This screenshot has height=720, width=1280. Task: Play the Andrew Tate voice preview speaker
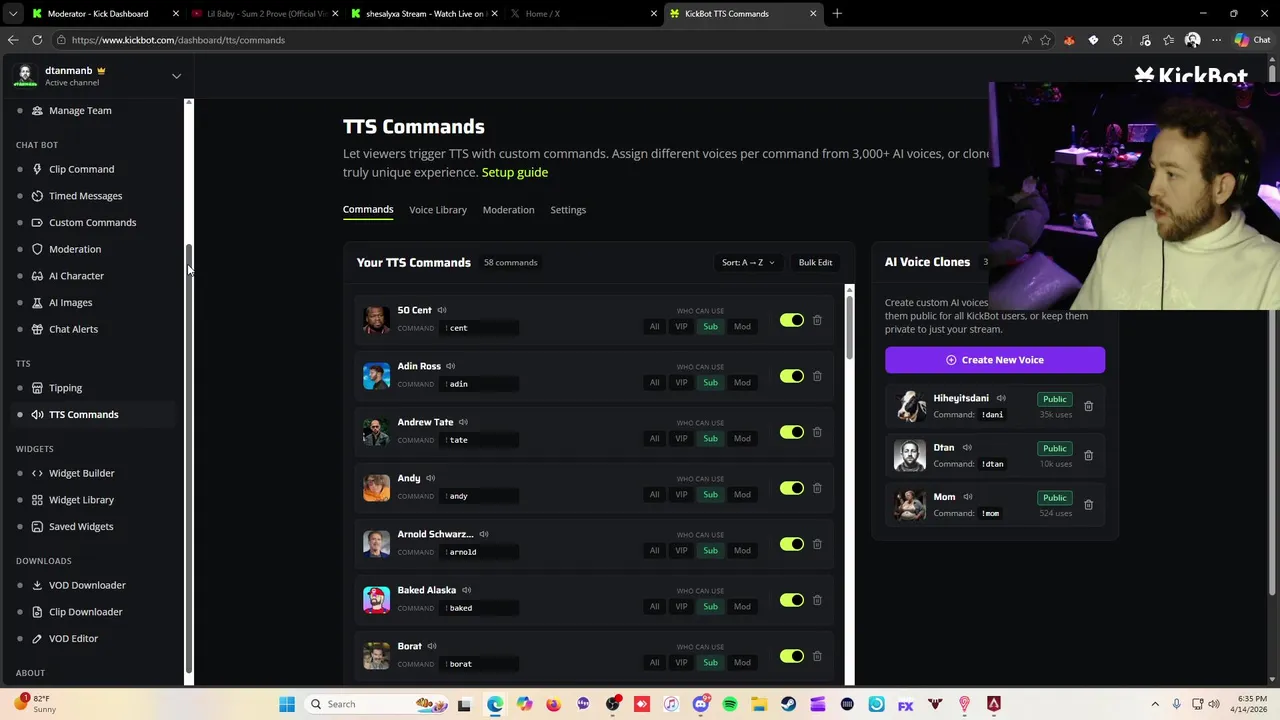pos(463,422)
